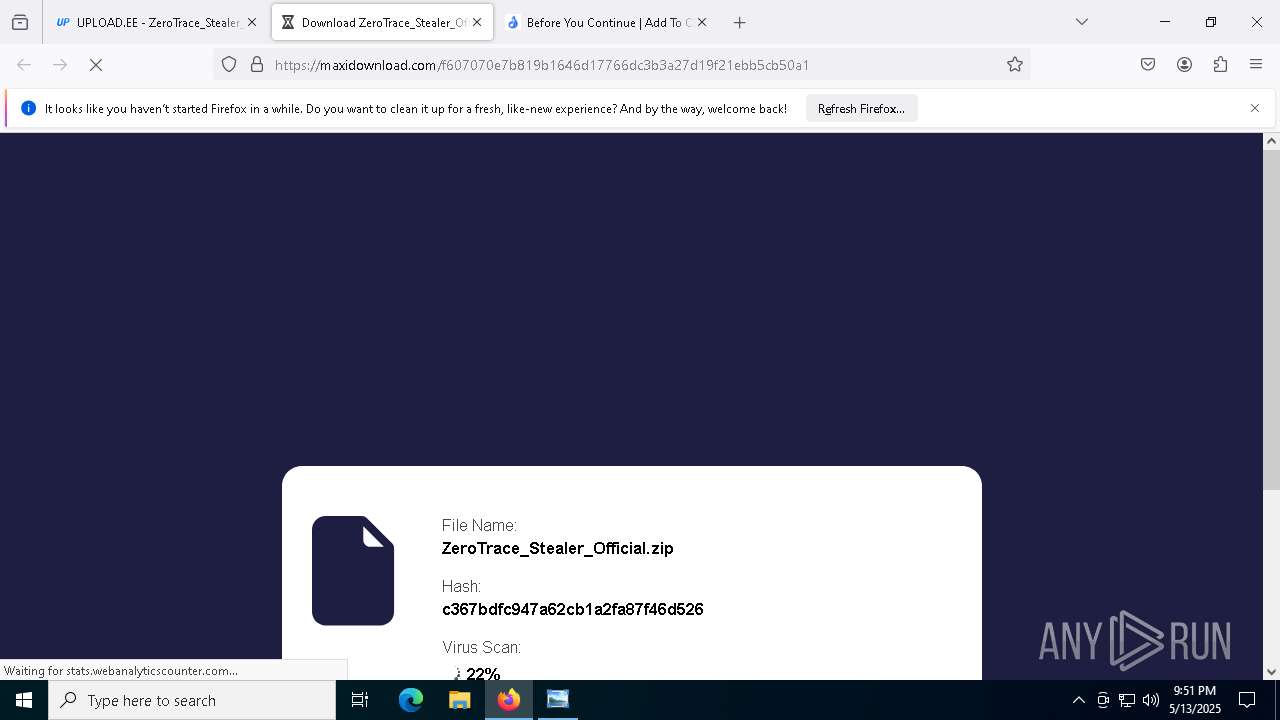
Task: Open Firefox View recent browsing icon
Action: [20, 22]
